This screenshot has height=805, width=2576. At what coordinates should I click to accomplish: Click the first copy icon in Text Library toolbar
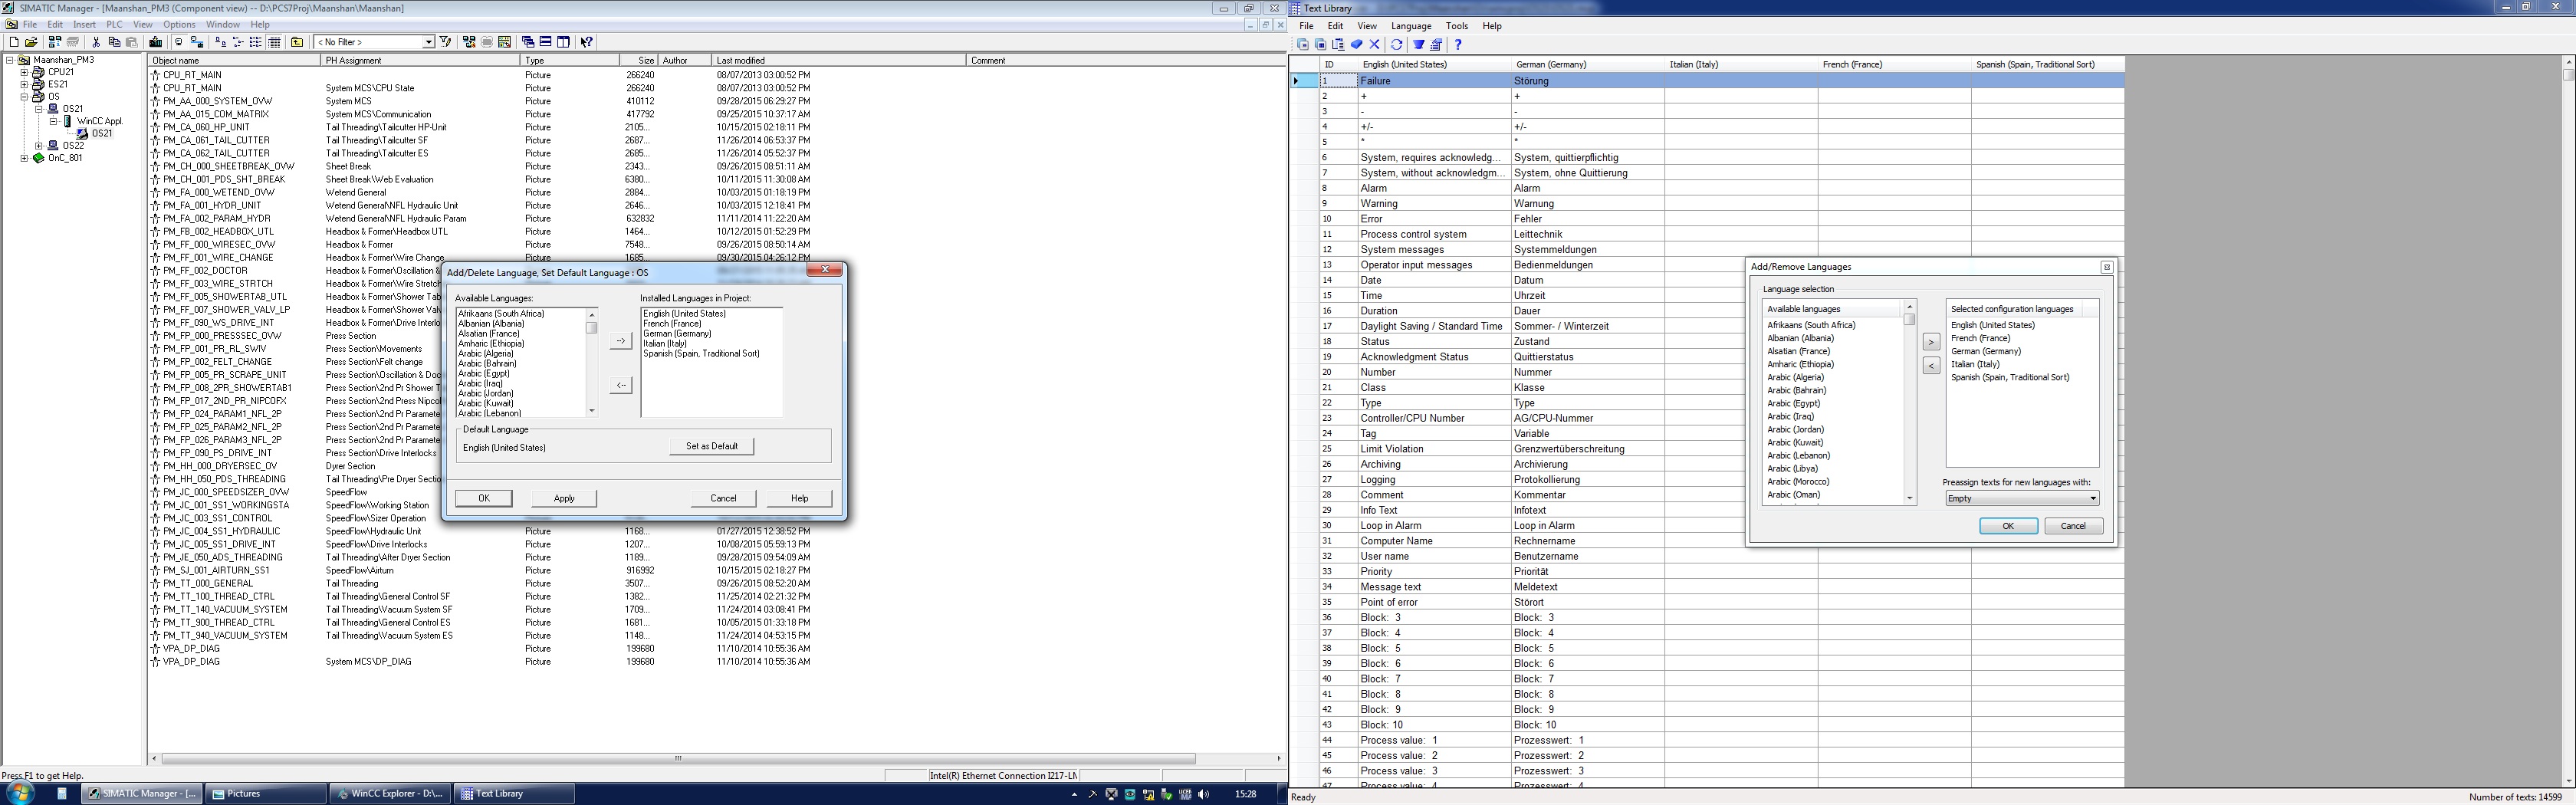1303,44
